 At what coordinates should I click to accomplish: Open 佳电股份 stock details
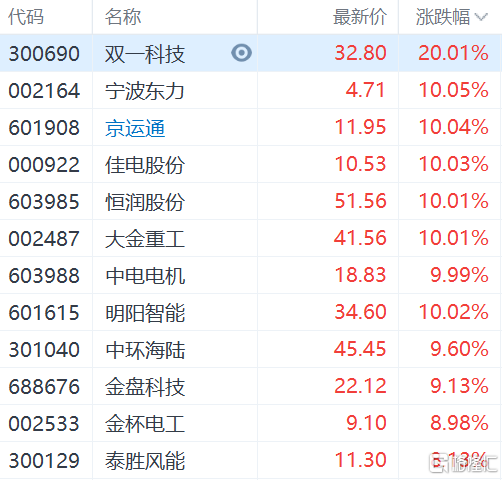click(145, 165)
